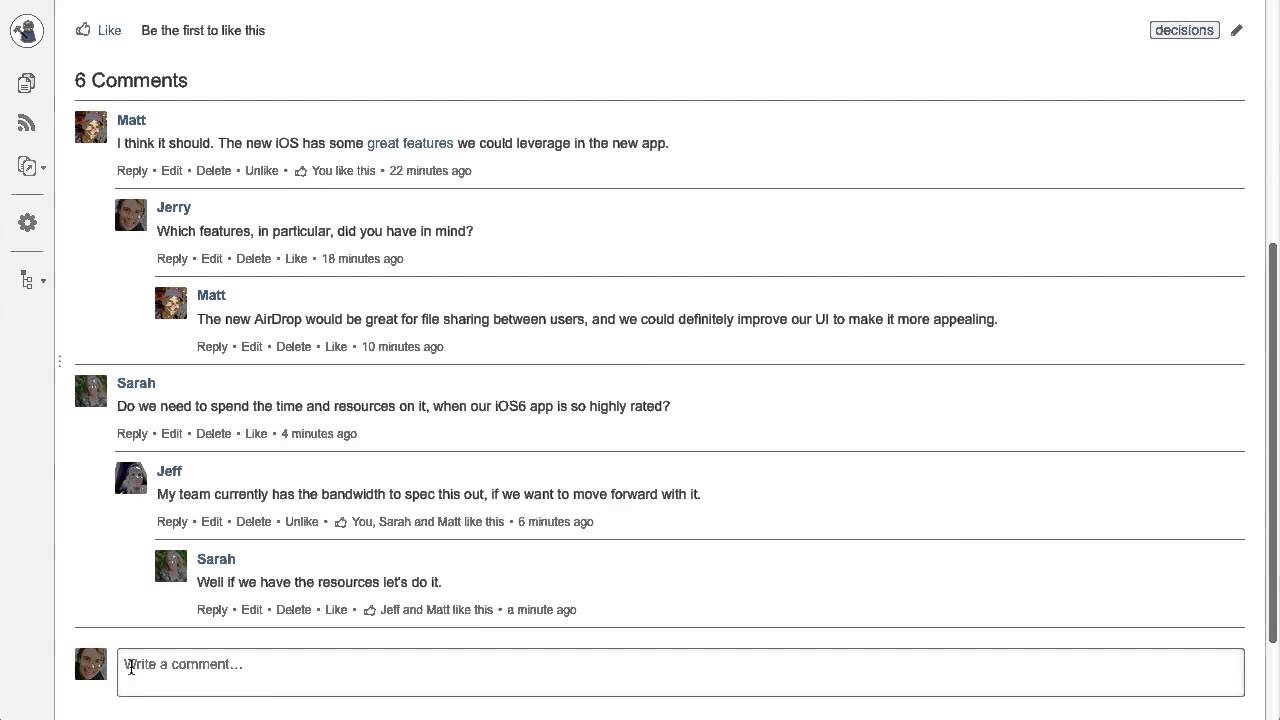Click the vertical page scrollbar
Screen dimensions: 1280x720
(x=1273, y=440)
